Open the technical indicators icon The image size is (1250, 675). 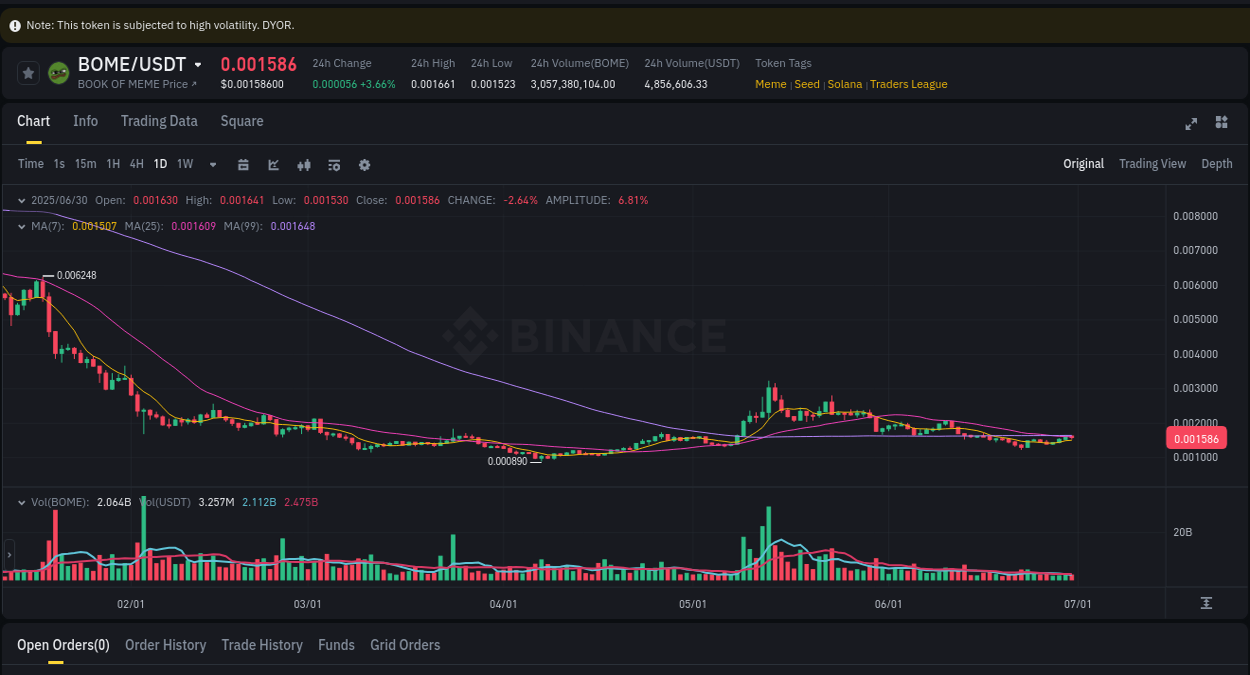pos(334,164)
